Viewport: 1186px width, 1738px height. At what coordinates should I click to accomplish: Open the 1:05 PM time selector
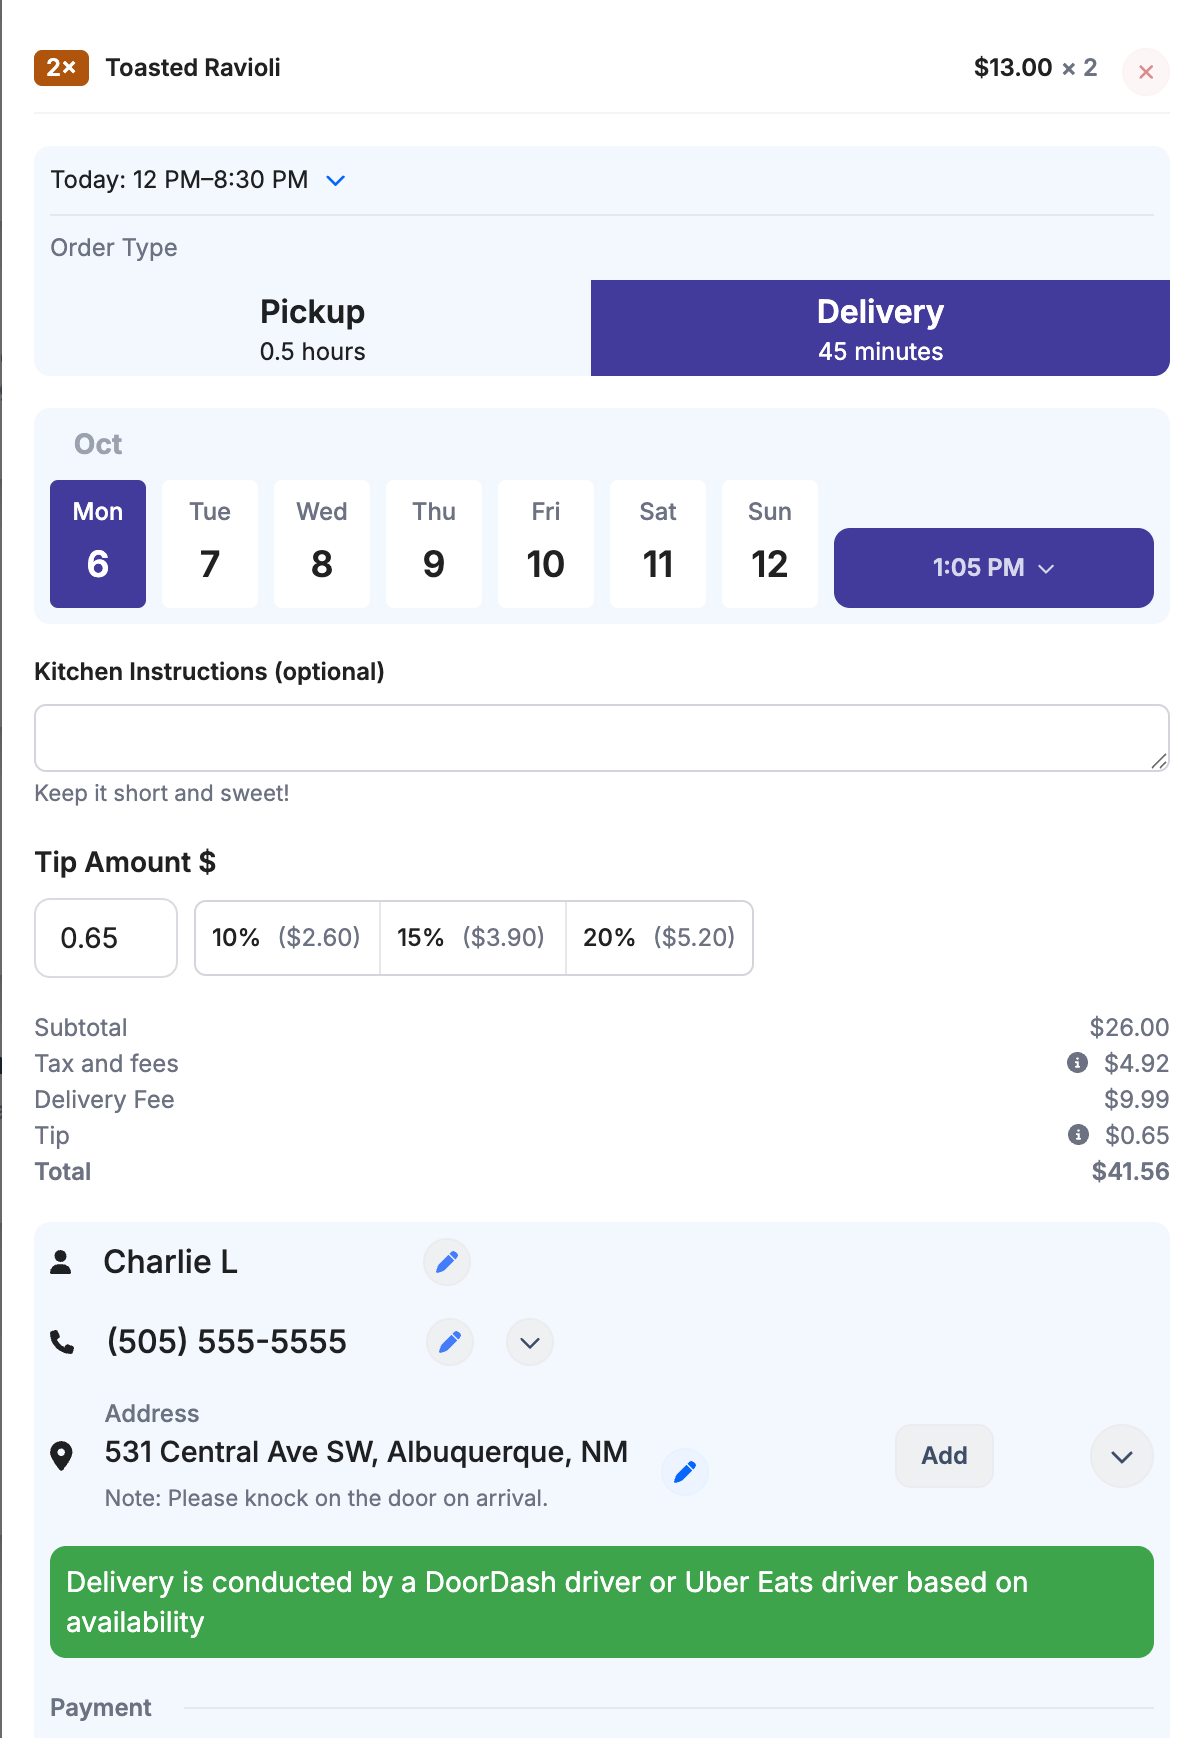click(993, 568)
